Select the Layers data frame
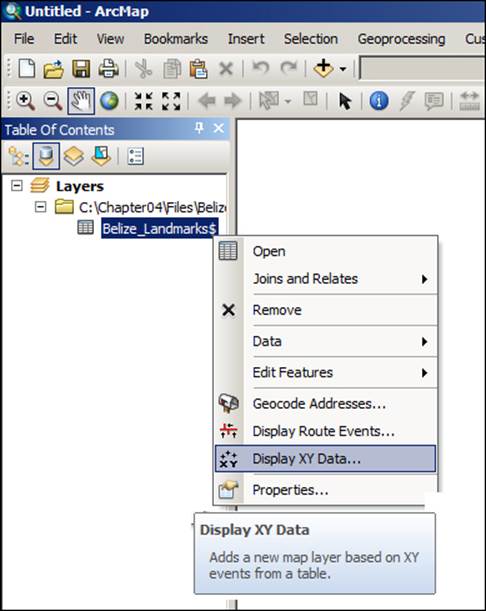Image resolution: width=486 pixels, height=611 pixels. pyautogui.click(x=80, y=186)
